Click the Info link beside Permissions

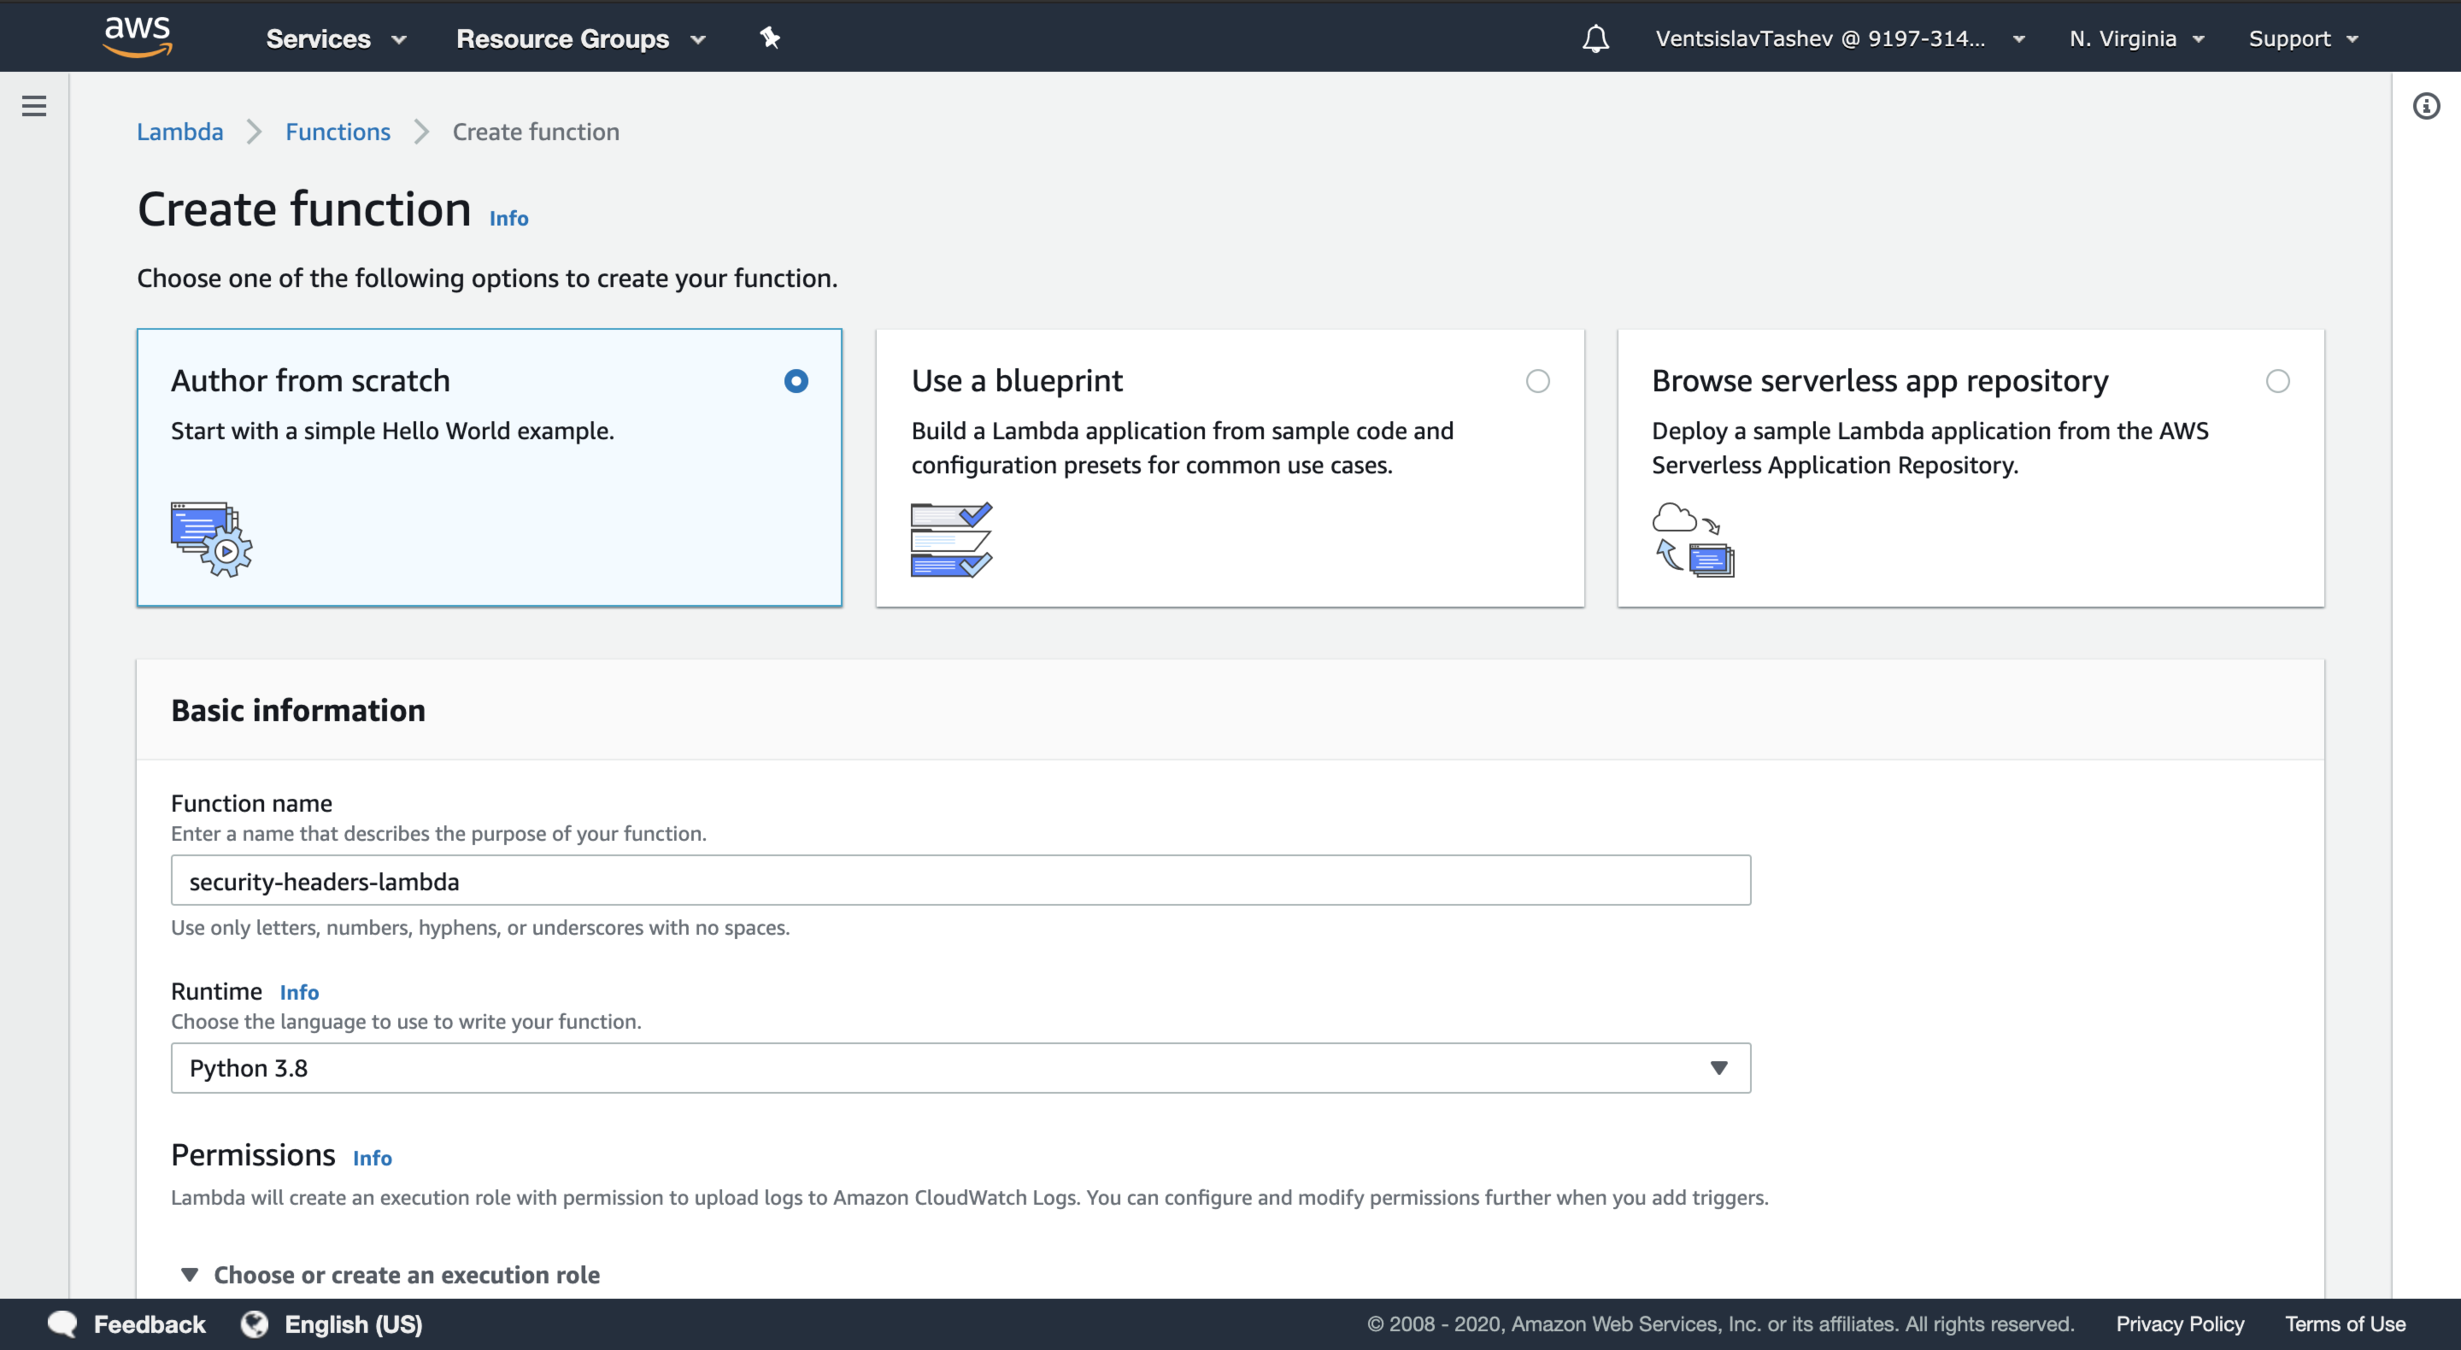pyautogui.click(x=372, y=1158)
